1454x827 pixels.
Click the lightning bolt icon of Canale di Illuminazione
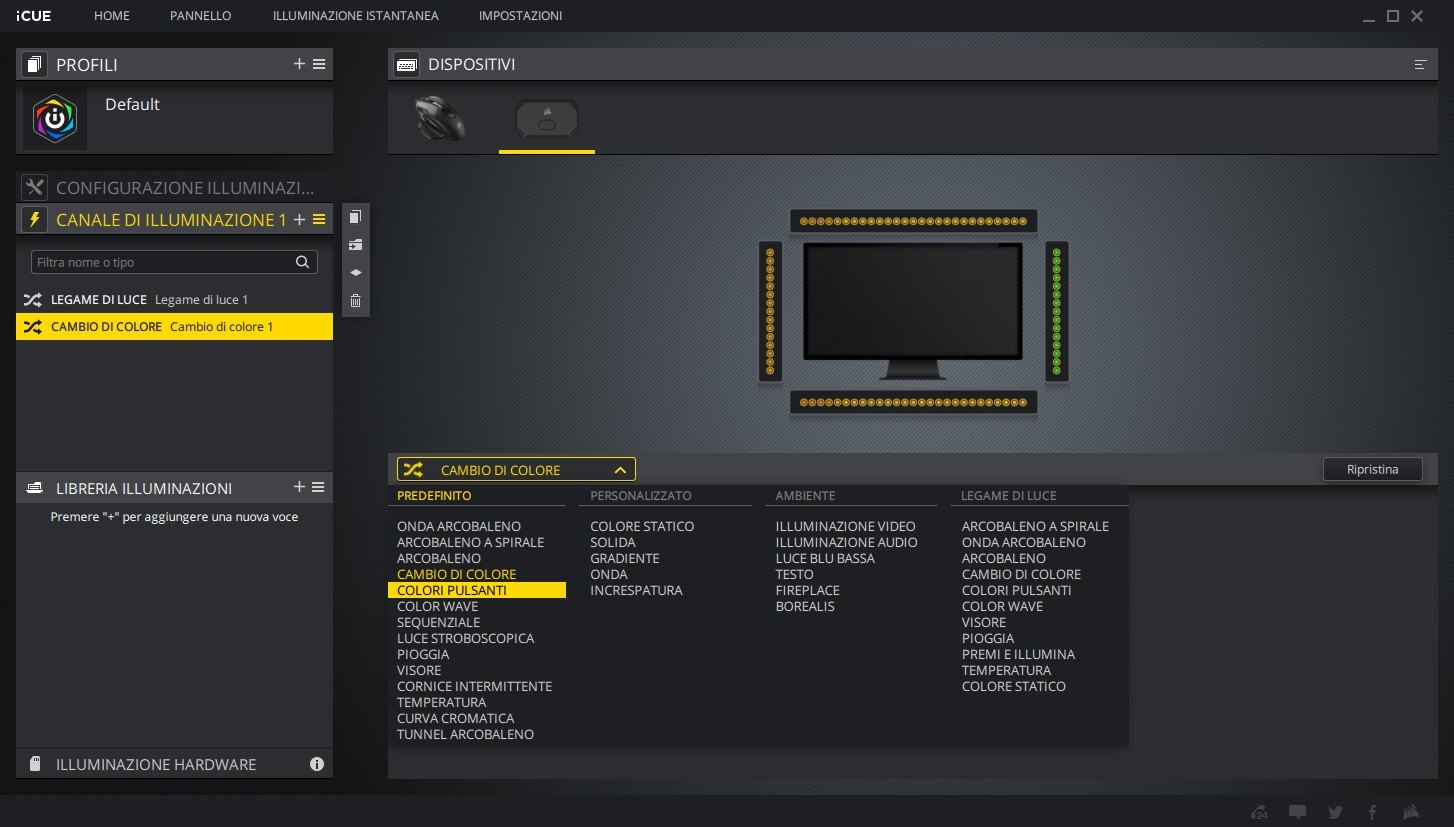click(34, 220)
